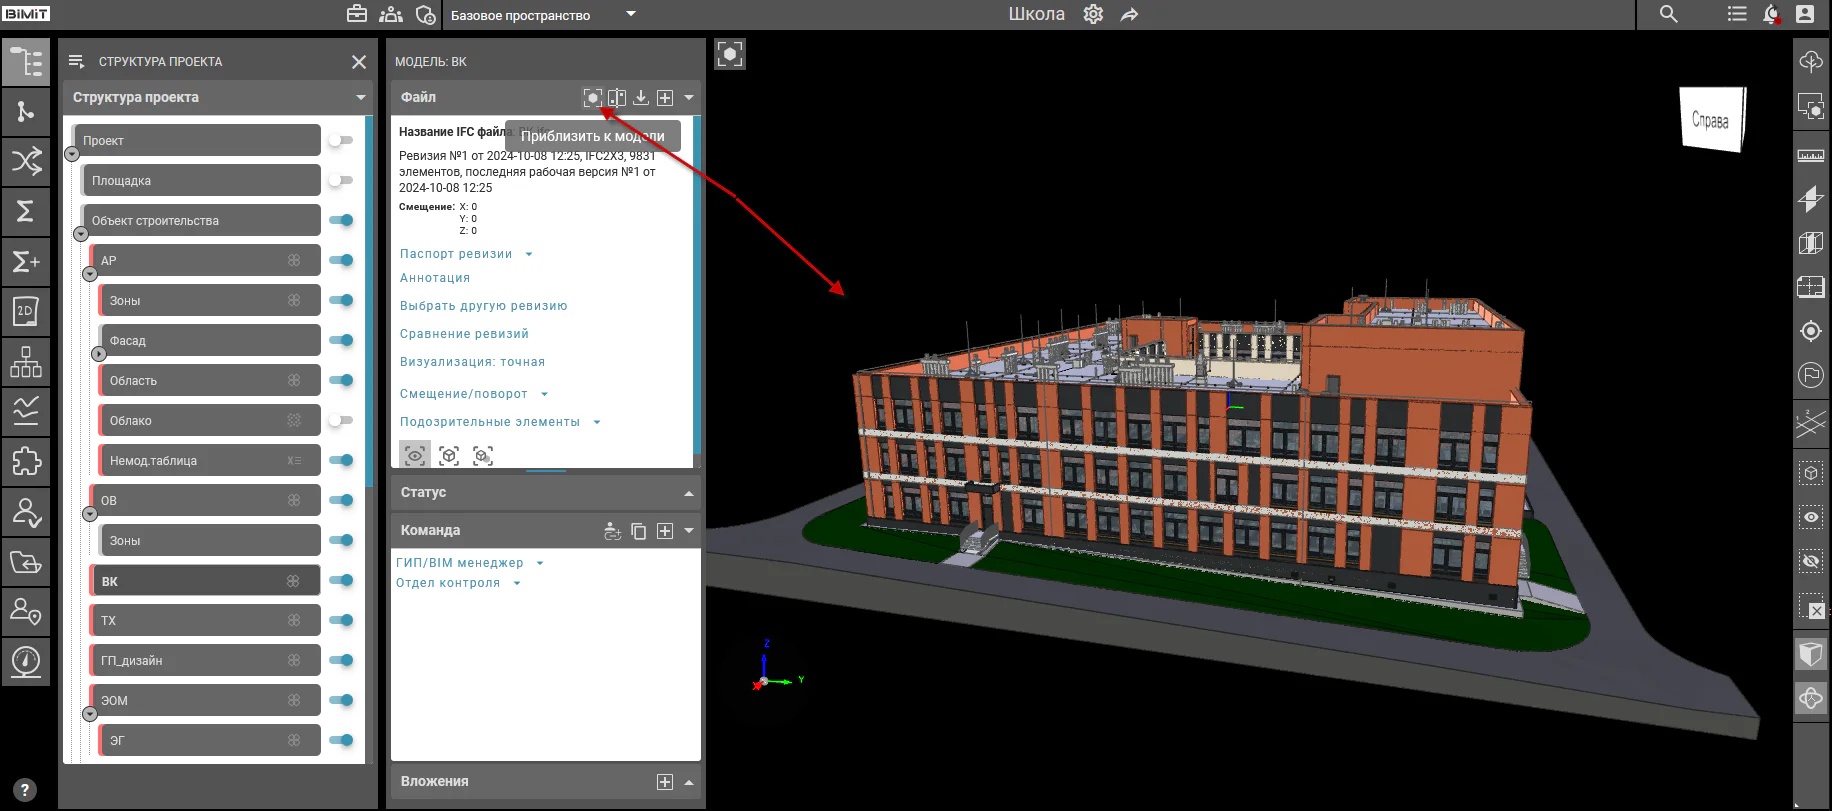Turn off the ВК model toggle
The image size is (1832, 811).
pyautogui.click(x=341, y=580)
